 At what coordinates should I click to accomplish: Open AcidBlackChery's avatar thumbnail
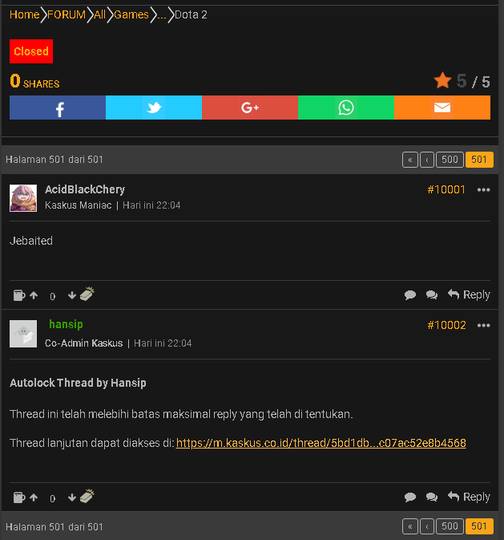[23, 198]
